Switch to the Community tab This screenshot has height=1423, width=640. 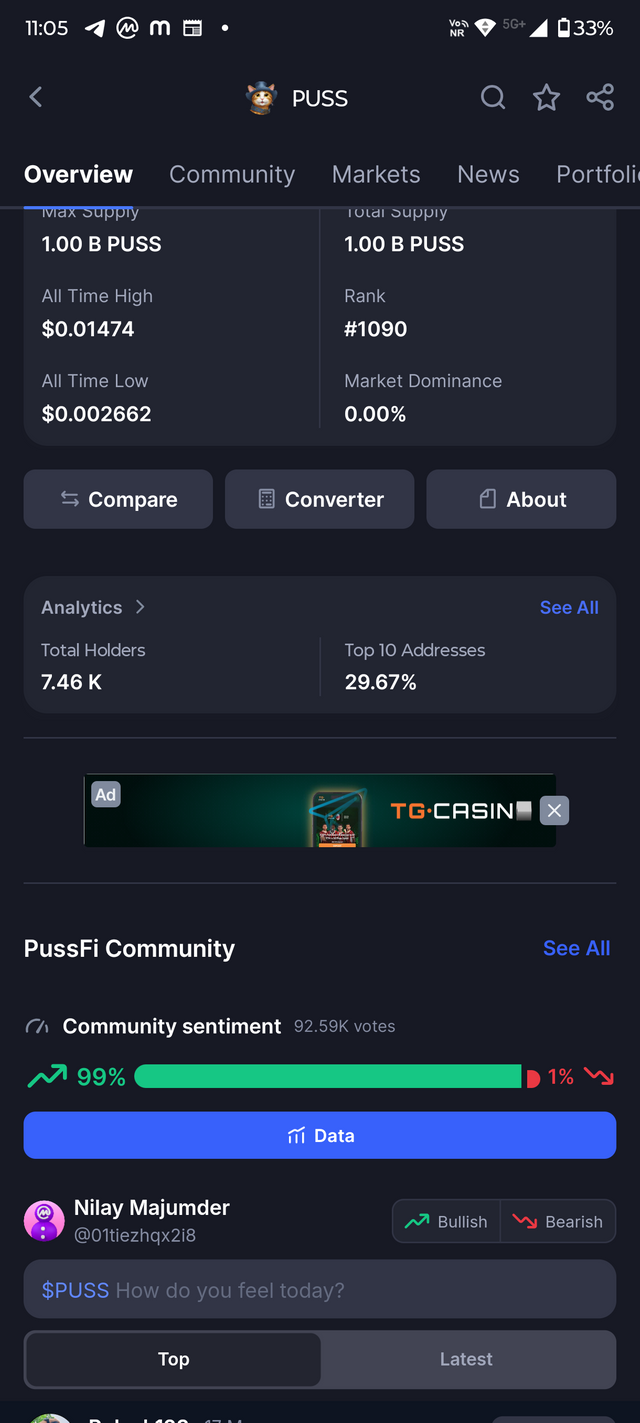tap(232, 174)
